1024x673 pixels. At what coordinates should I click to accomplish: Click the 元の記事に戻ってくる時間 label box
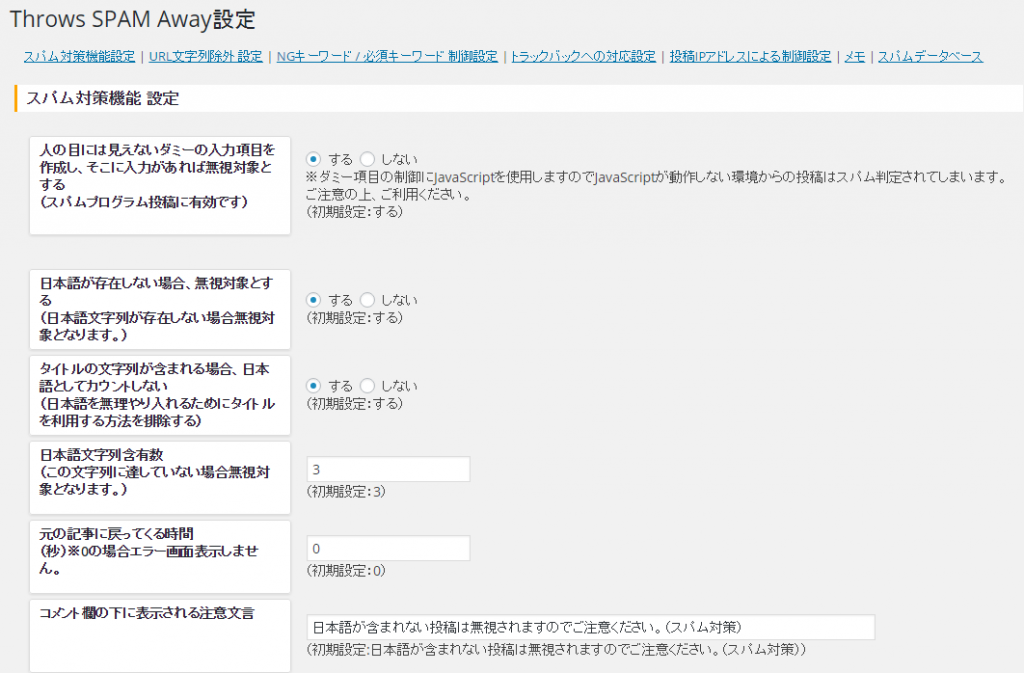tap(160, 557)
